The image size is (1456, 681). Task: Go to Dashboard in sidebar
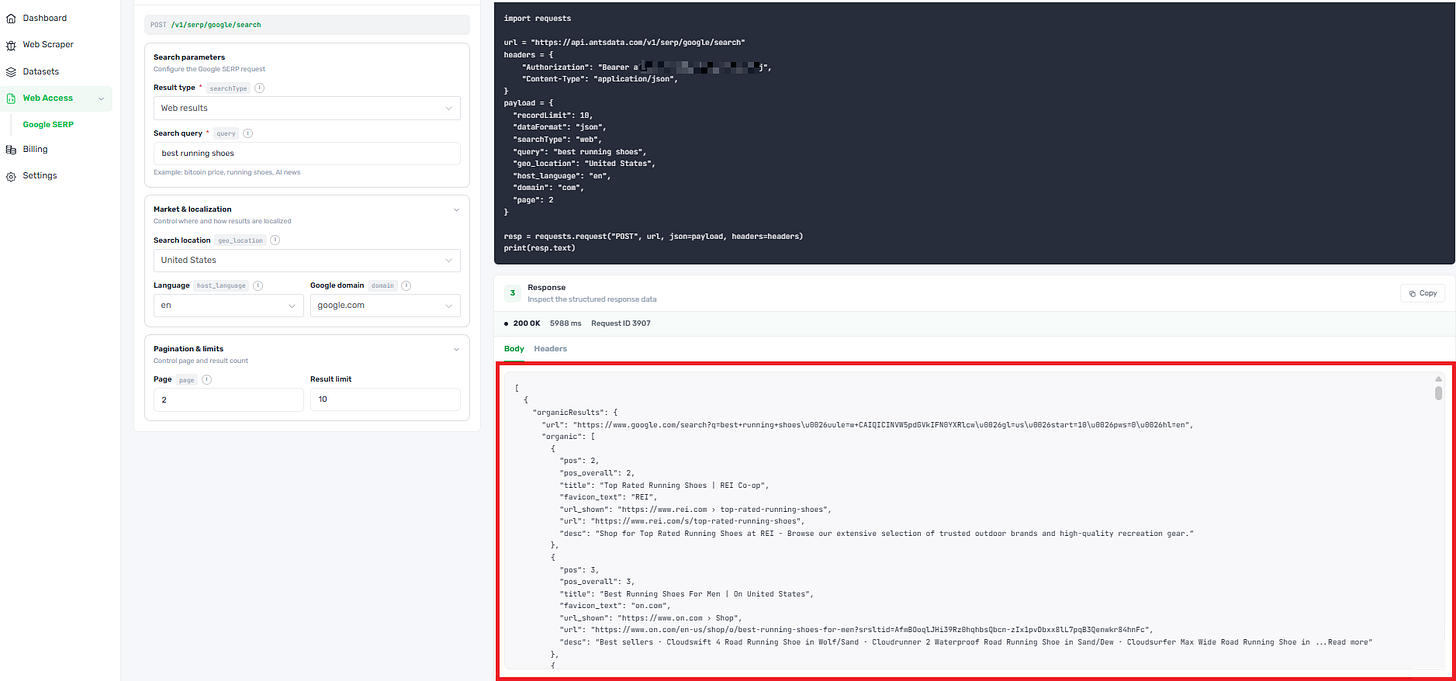tap(45, 18)
